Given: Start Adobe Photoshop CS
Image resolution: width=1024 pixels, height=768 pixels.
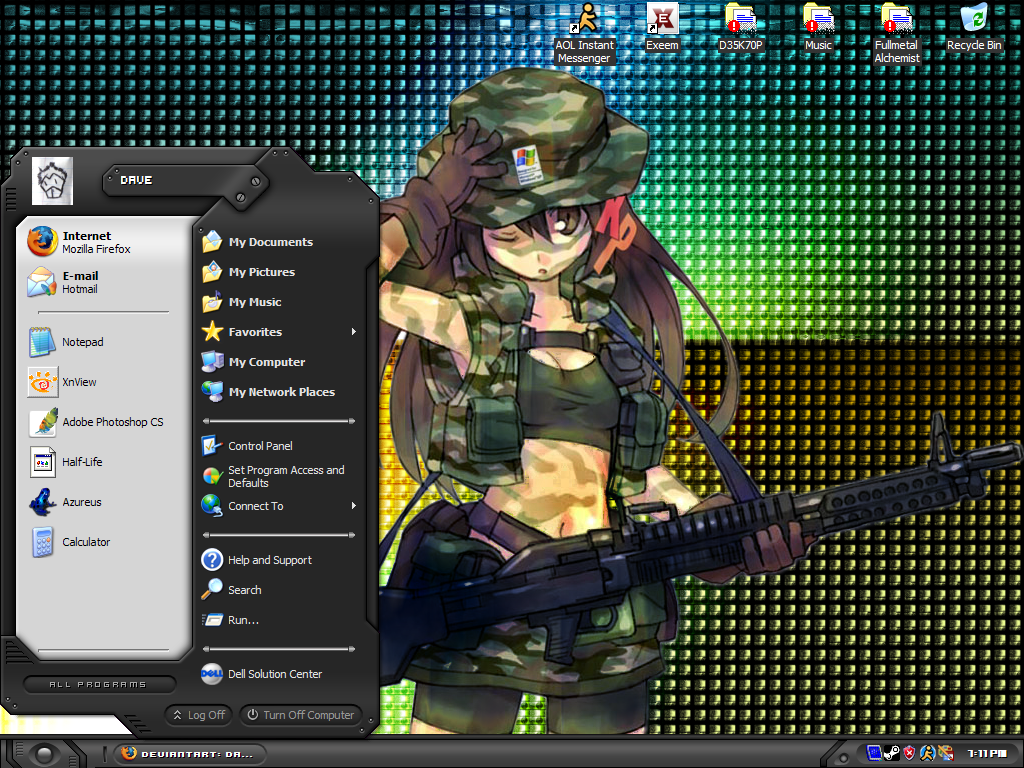Looking at the screenshot, I should (x=104, y=422).
